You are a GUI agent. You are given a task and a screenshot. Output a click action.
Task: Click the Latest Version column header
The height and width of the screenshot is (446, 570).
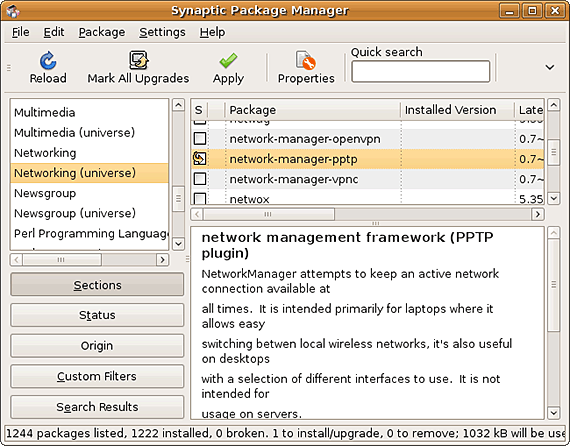(x=530, y=110)
